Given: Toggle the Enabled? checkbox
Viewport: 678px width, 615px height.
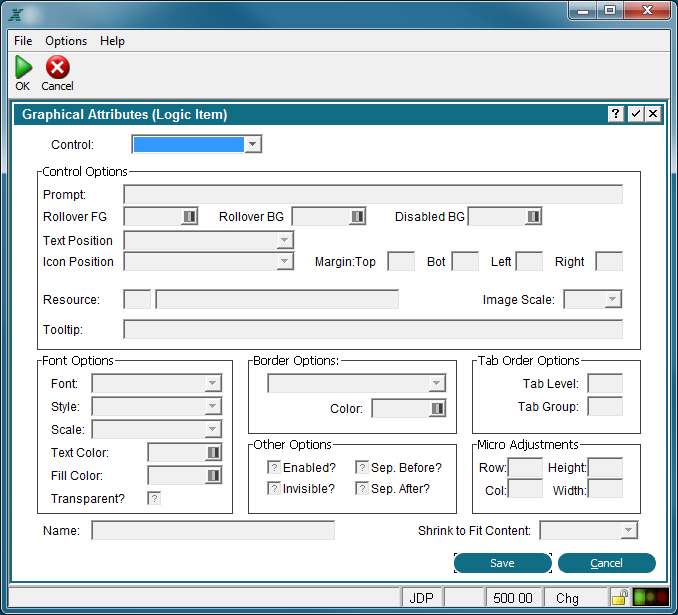Looking at the screenshot, I should tap(274, 468).
